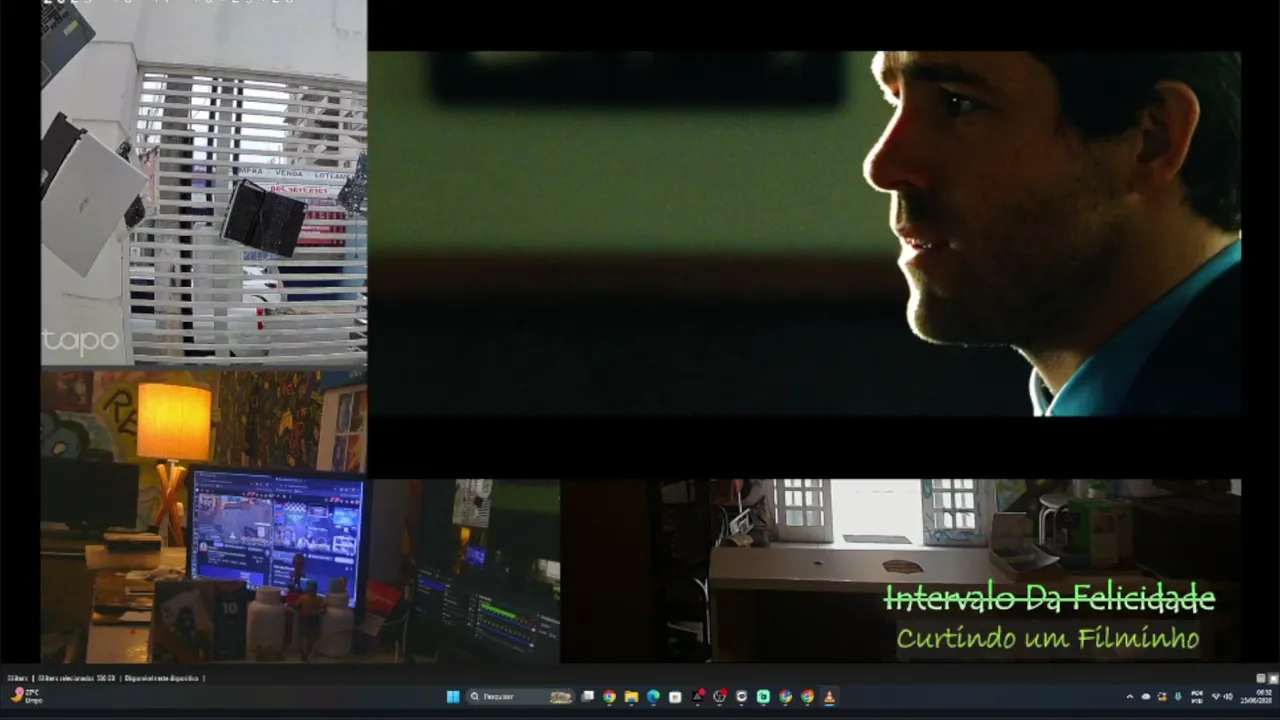
Task: Click the Tapo camera feed panel
Action: point(204,184)
